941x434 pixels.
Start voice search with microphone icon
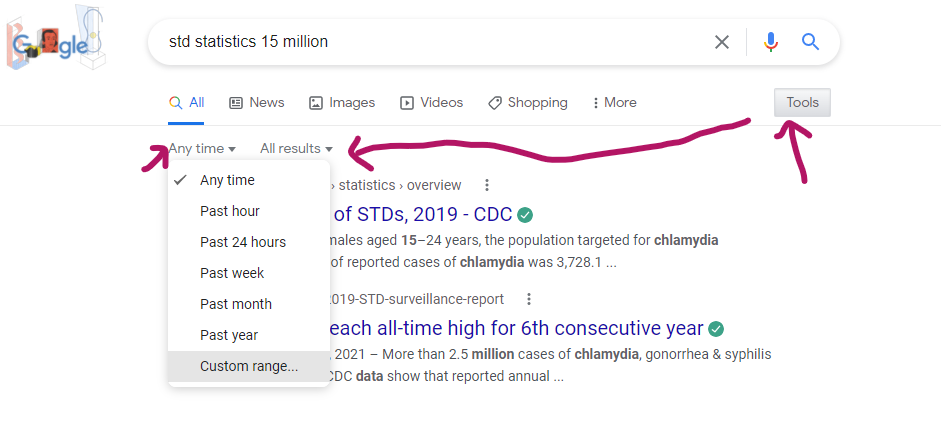pyautogui.click(x=770, y=42)
